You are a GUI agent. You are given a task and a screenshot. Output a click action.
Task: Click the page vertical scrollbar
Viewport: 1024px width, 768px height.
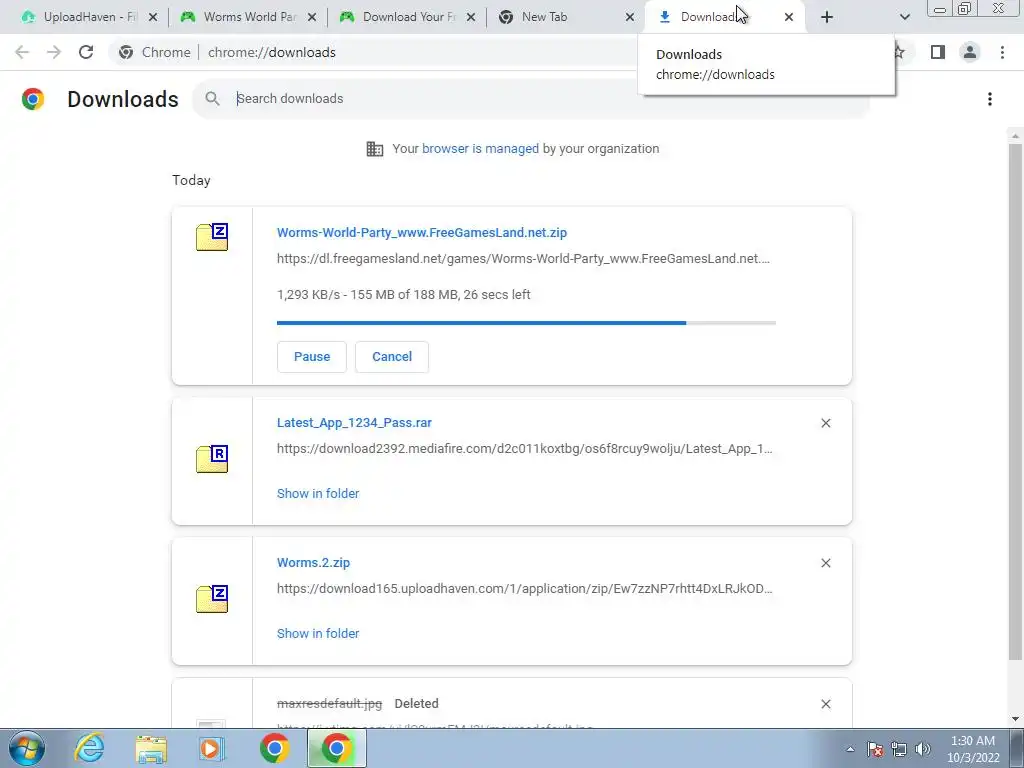point(1014,402)
